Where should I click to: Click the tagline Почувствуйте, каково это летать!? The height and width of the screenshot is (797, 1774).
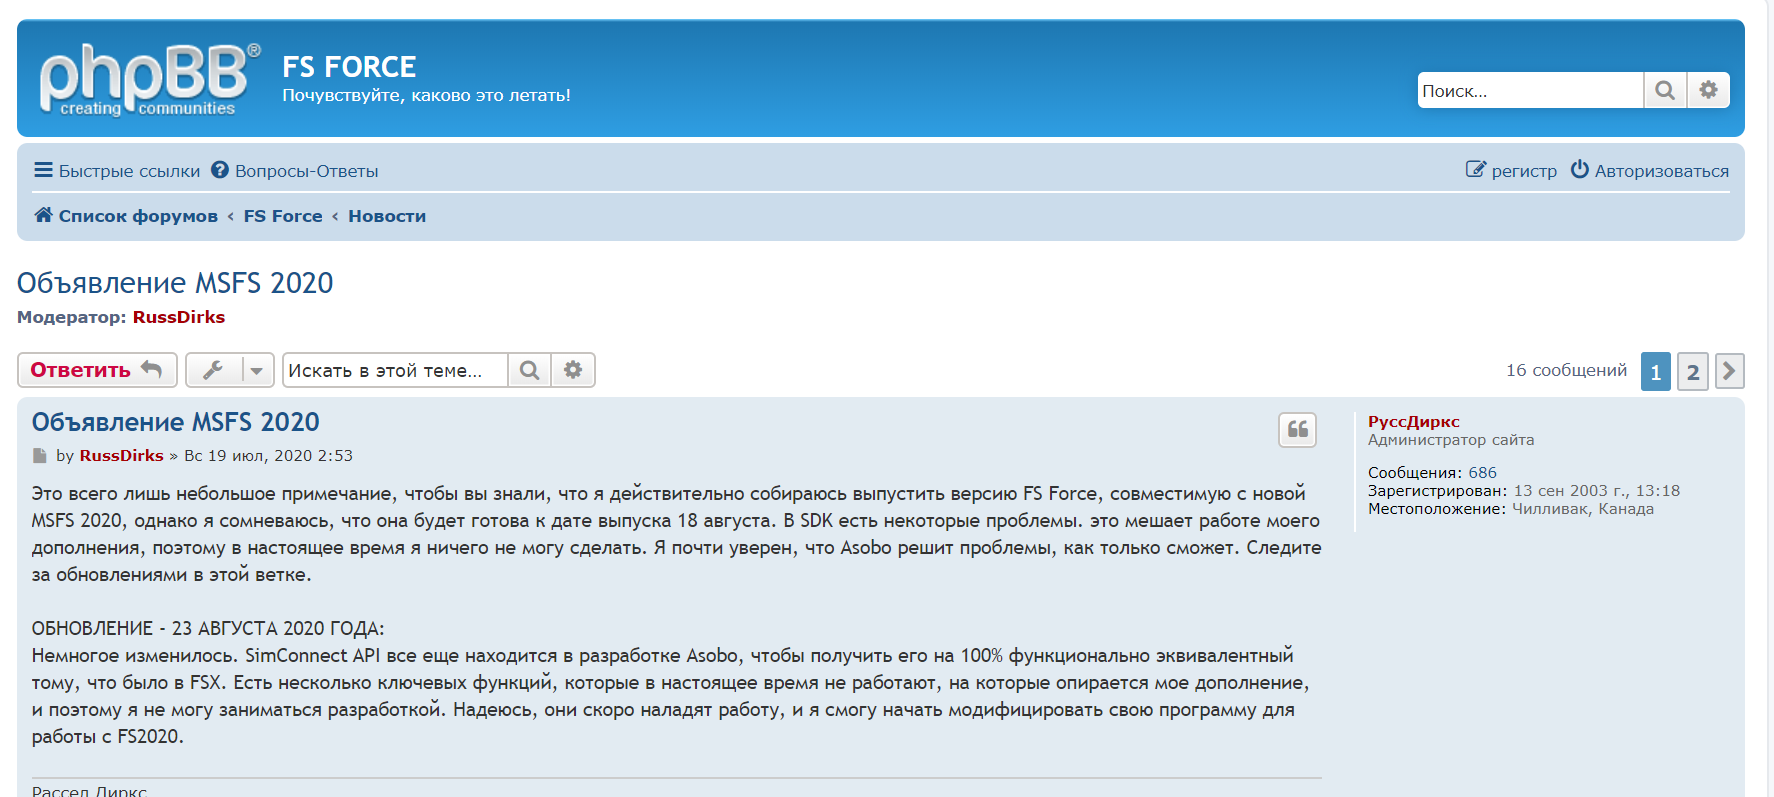pyautogui.click(x=427, y=96)
